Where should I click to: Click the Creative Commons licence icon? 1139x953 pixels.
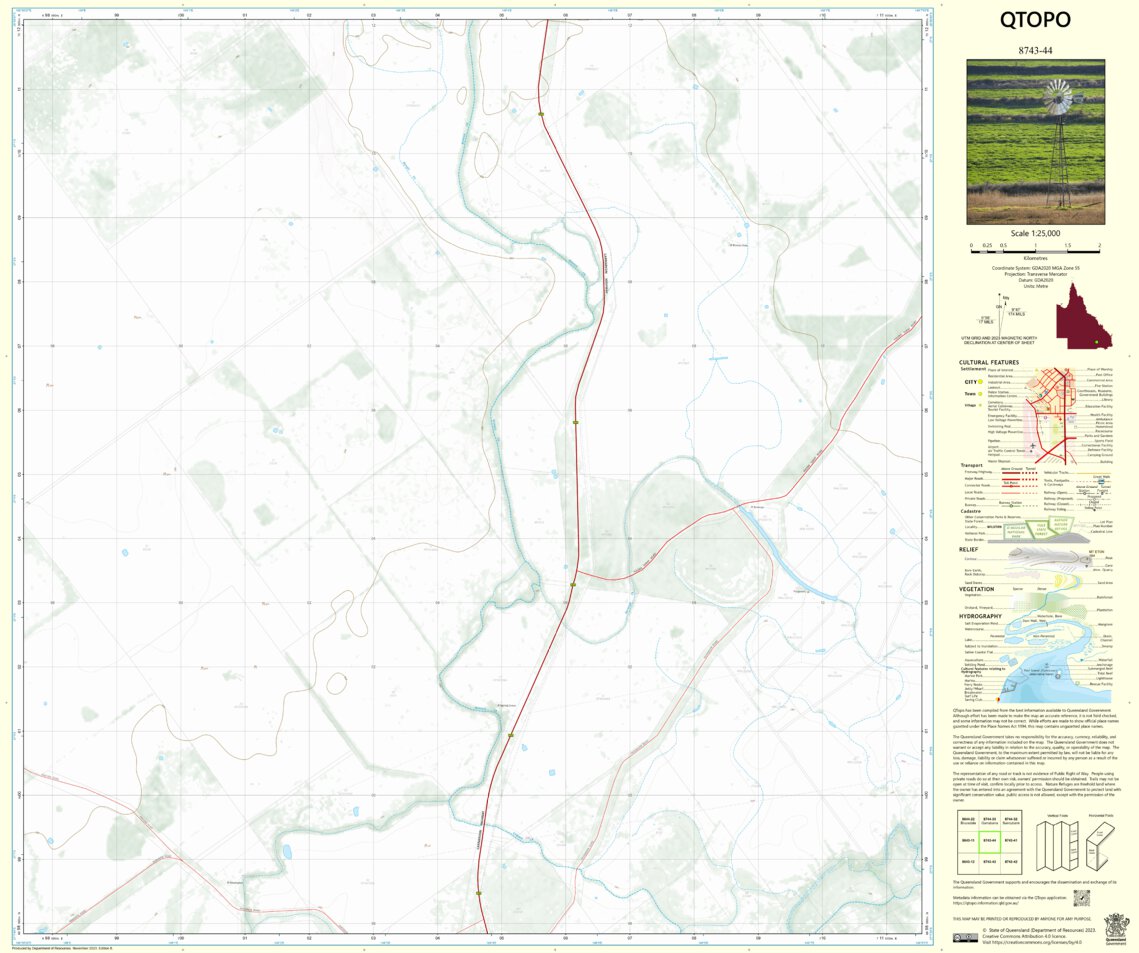(x=966, y=936)
